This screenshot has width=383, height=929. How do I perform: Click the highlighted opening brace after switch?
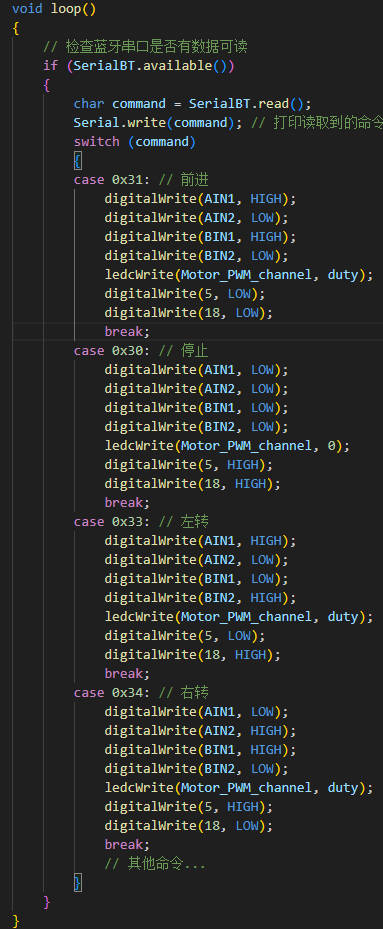pos(78,161)
